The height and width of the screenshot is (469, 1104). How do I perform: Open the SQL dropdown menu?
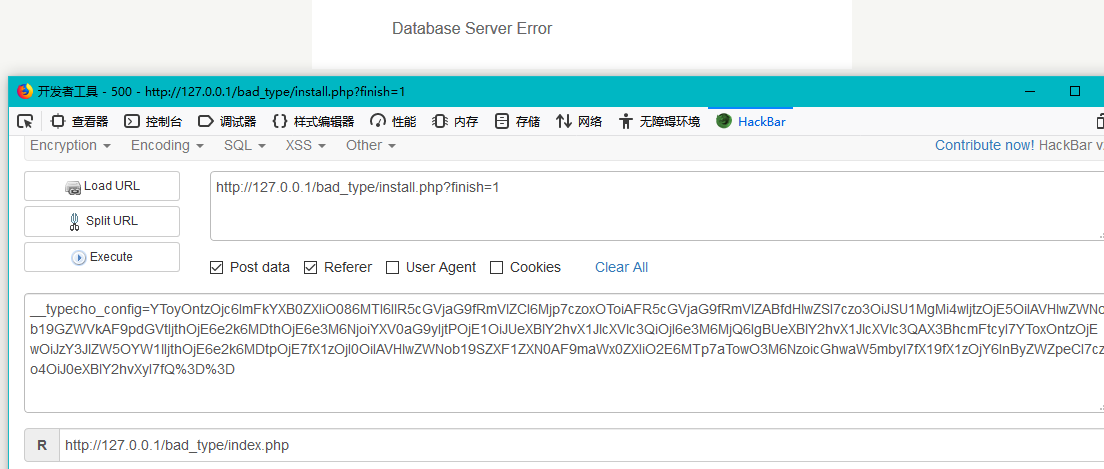click(245, 145)
